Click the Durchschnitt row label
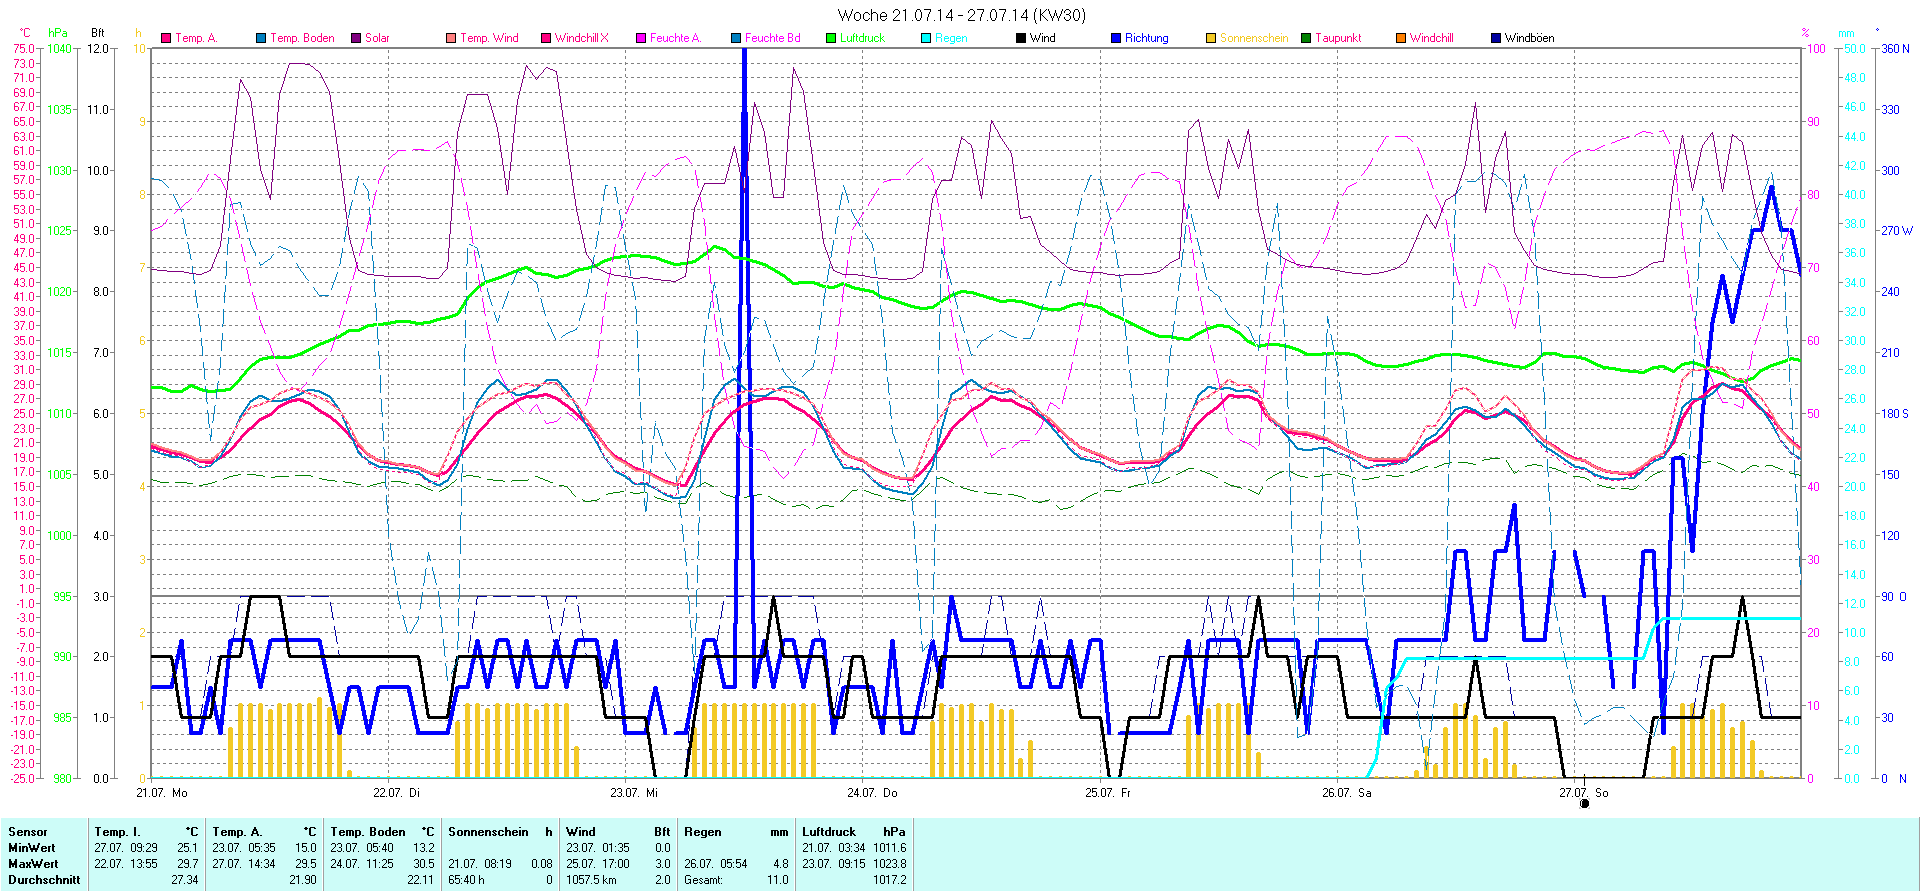 point(44,880)
